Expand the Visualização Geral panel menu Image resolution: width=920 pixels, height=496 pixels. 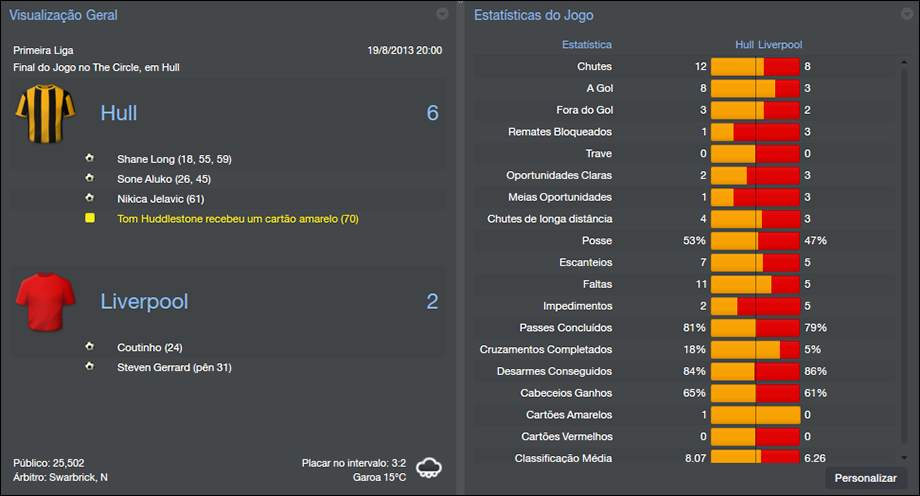[443, 14]
